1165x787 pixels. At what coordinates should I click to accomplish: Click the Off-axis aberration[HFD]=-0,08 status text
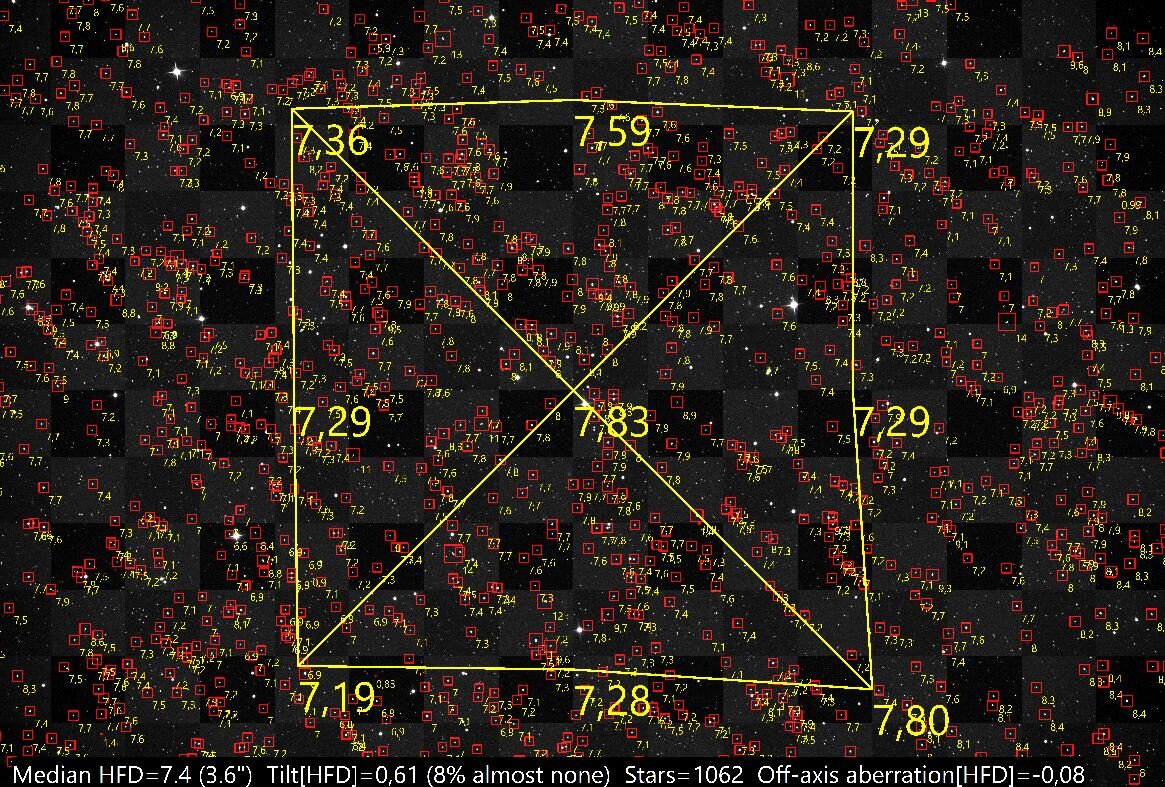click(921, 774)
